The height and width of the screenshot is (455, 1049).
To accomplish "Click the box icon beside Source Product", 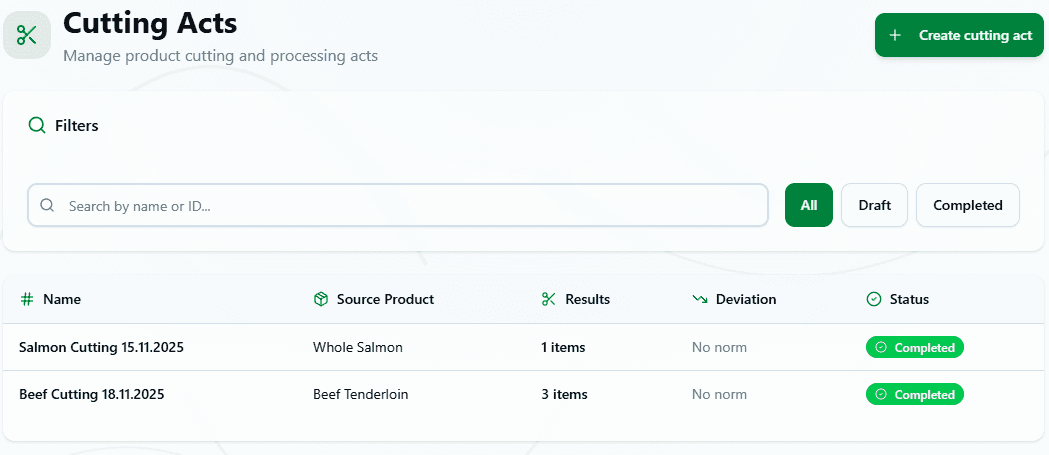I will pos(321,299).
